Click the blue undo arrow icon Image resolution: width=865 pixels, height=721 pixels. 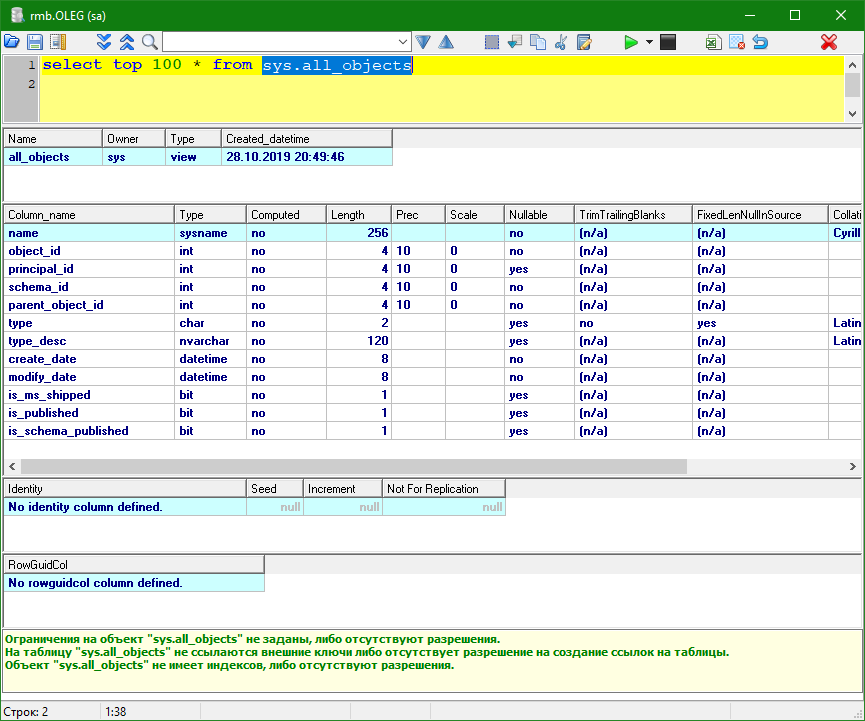760,42
